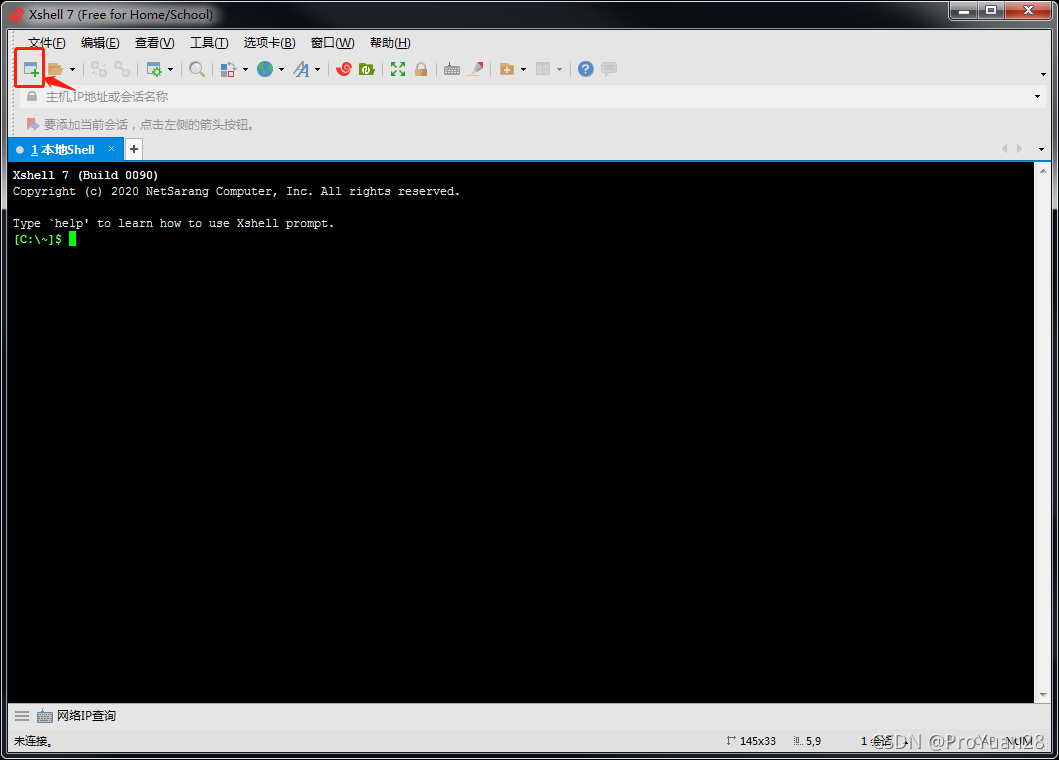
Task: Expand the globe encoding dropdown arrow
Action: tap(281, 69)
